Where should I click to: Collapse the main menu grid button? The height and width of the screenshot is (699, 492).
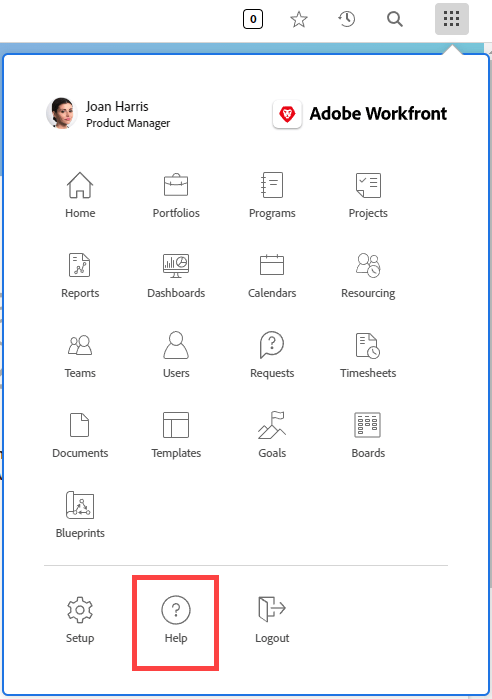point(451,19)
